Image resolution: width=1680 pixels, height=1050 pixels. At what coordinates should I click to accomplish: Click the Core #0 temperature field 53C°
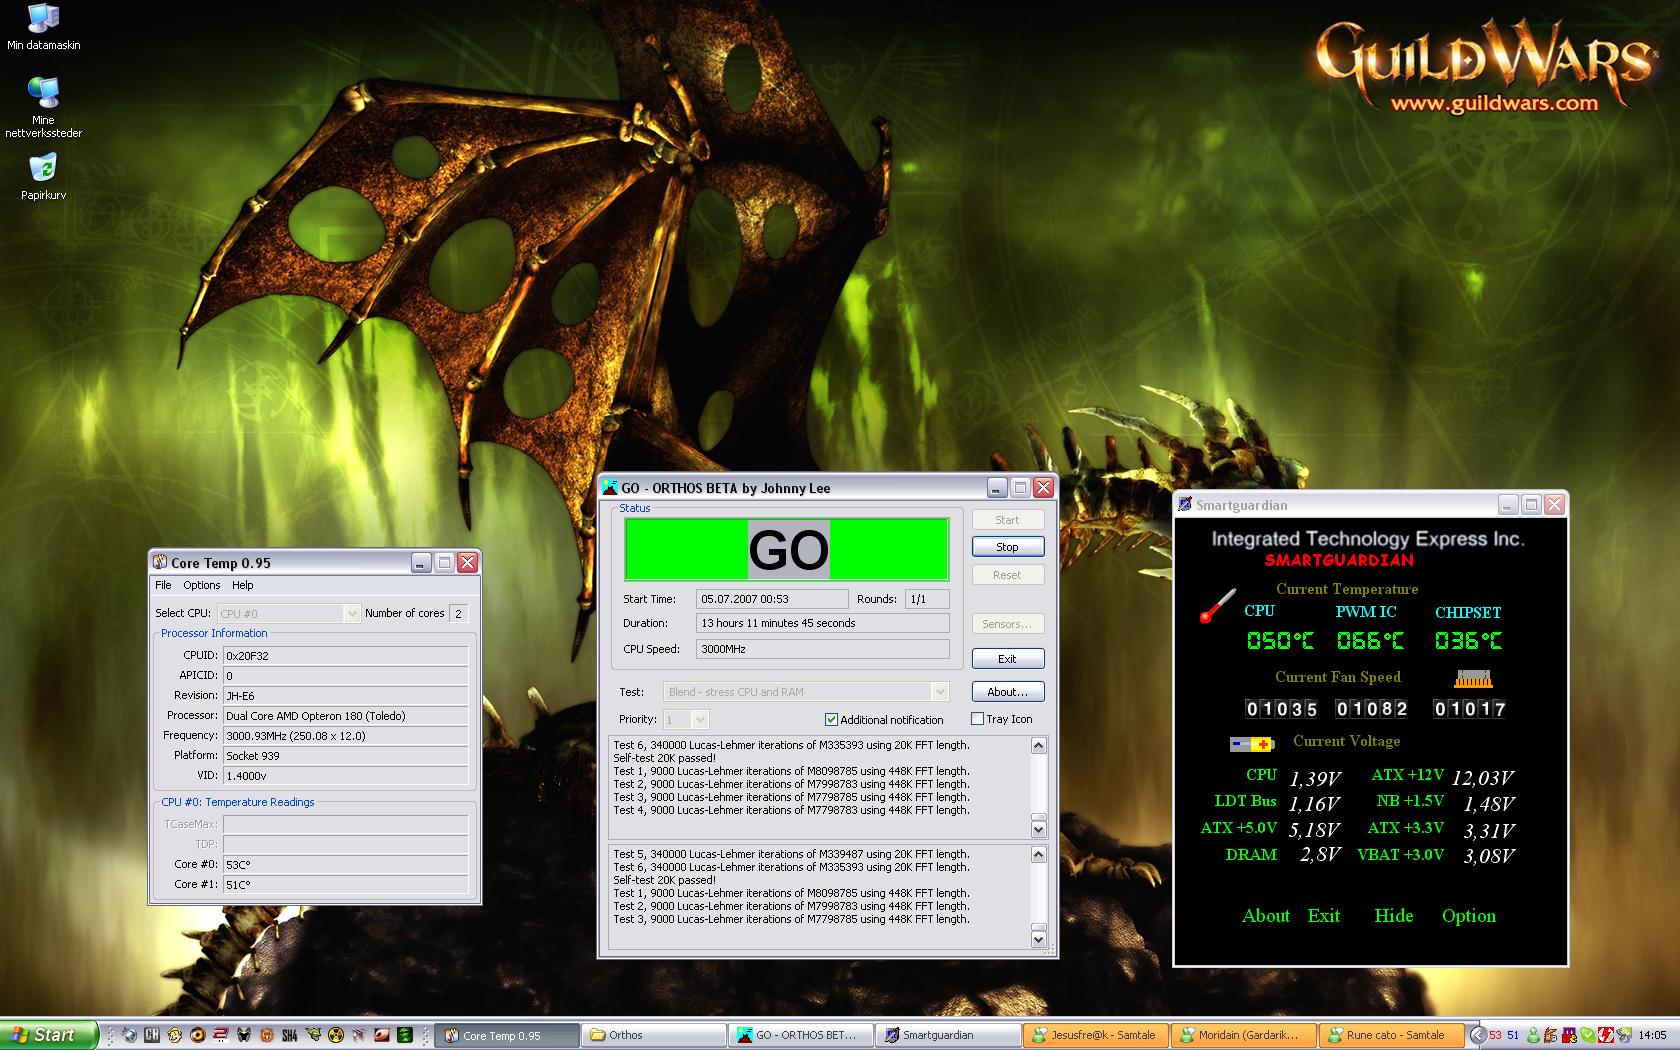coord(345,864)
